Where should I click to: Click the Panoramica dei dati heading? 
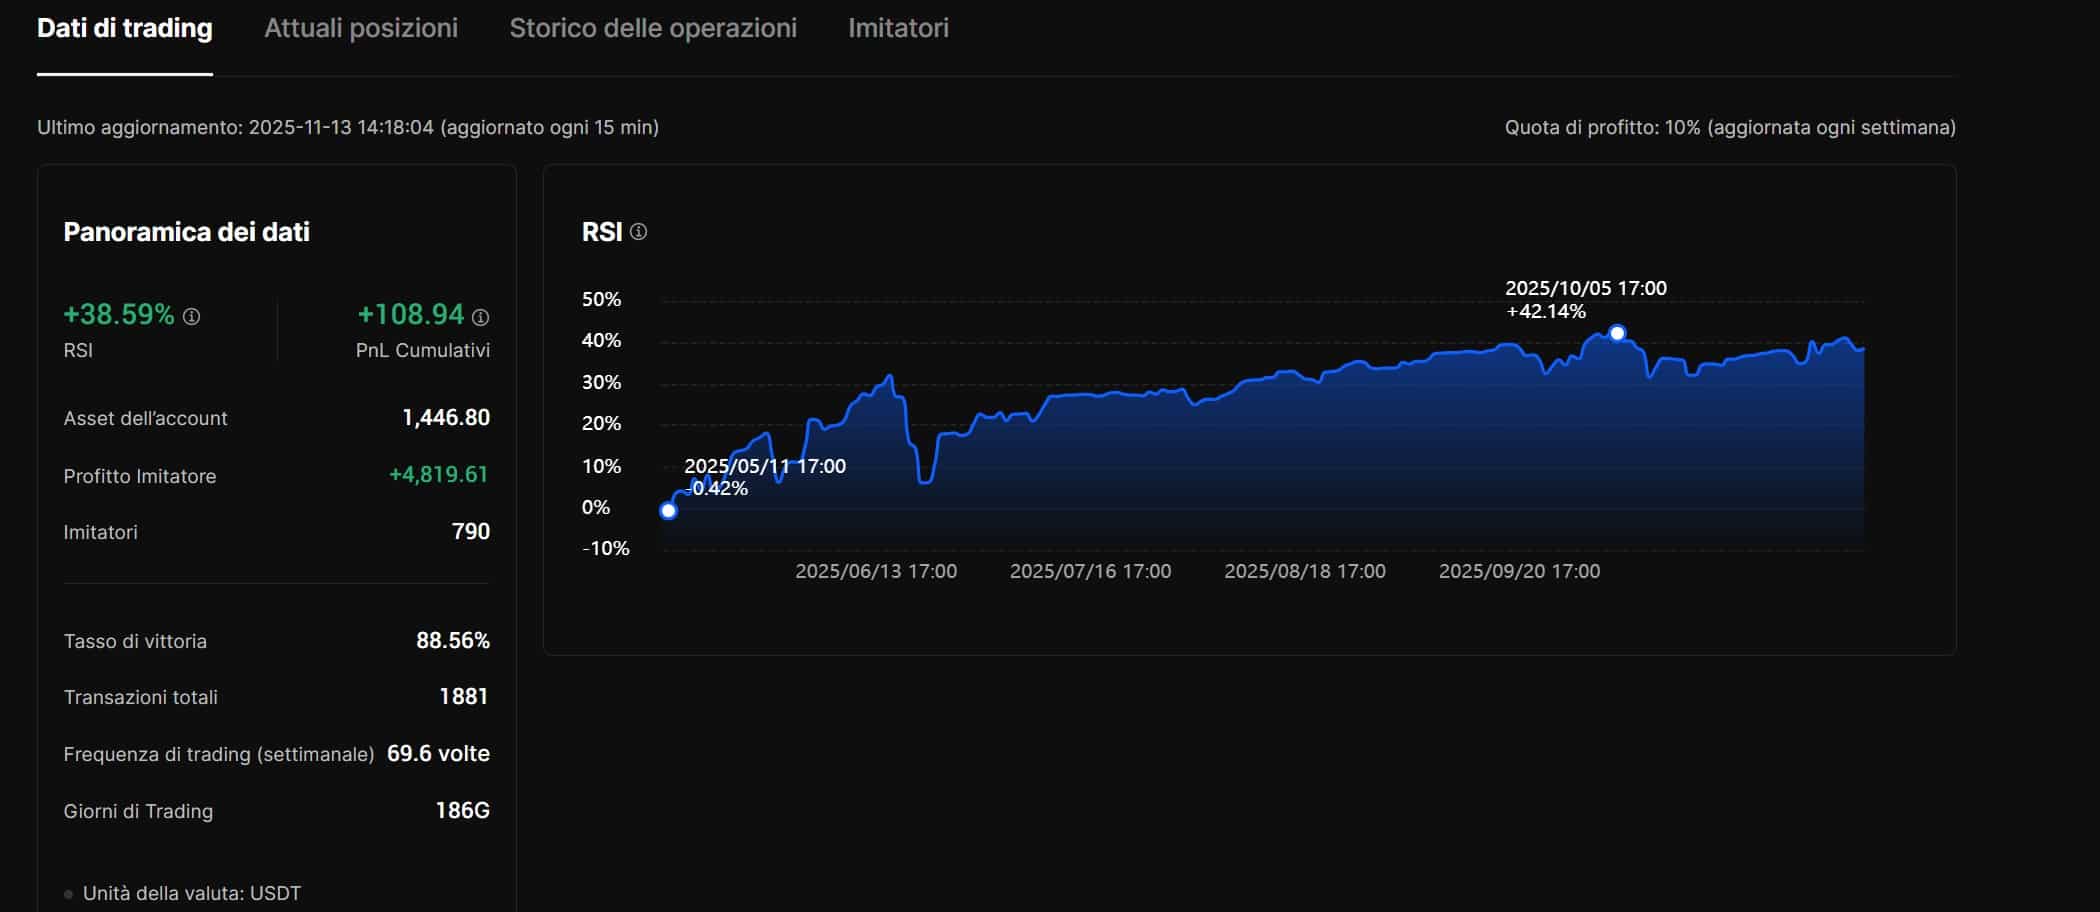[x=186, y=231]
